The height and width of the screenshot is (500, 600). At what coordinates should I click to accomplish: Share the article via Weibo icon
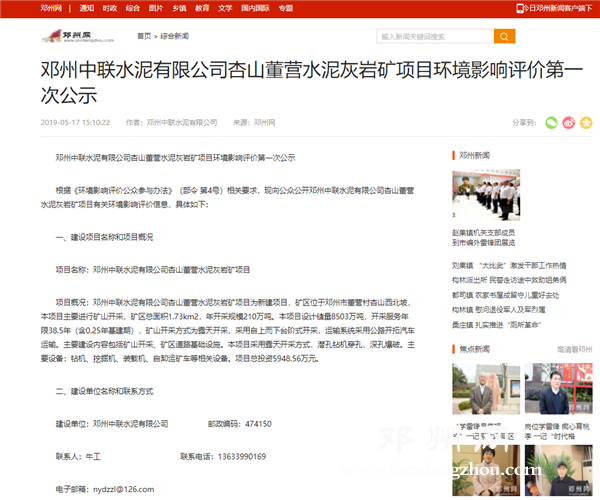(x=569, y=122)
